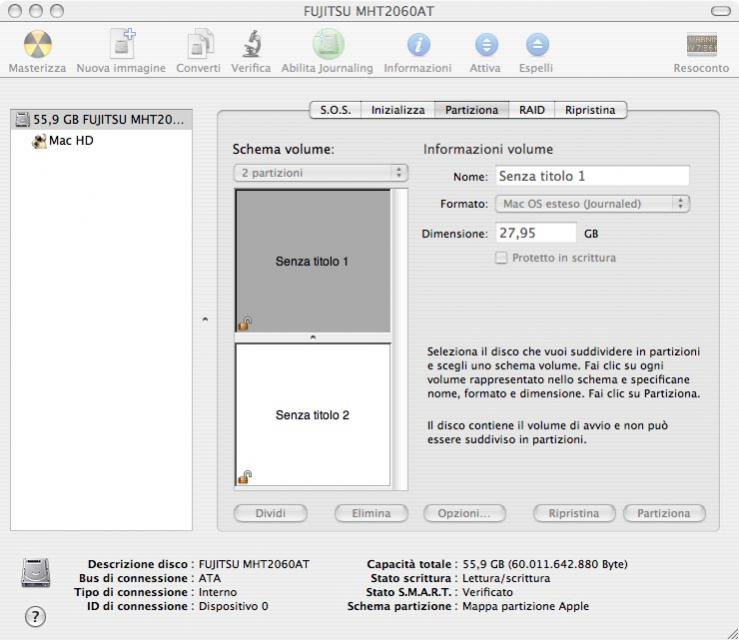Click lock icon on Senza titolo 1
Screen dimensions: 739x640
[x=245, y=323]
